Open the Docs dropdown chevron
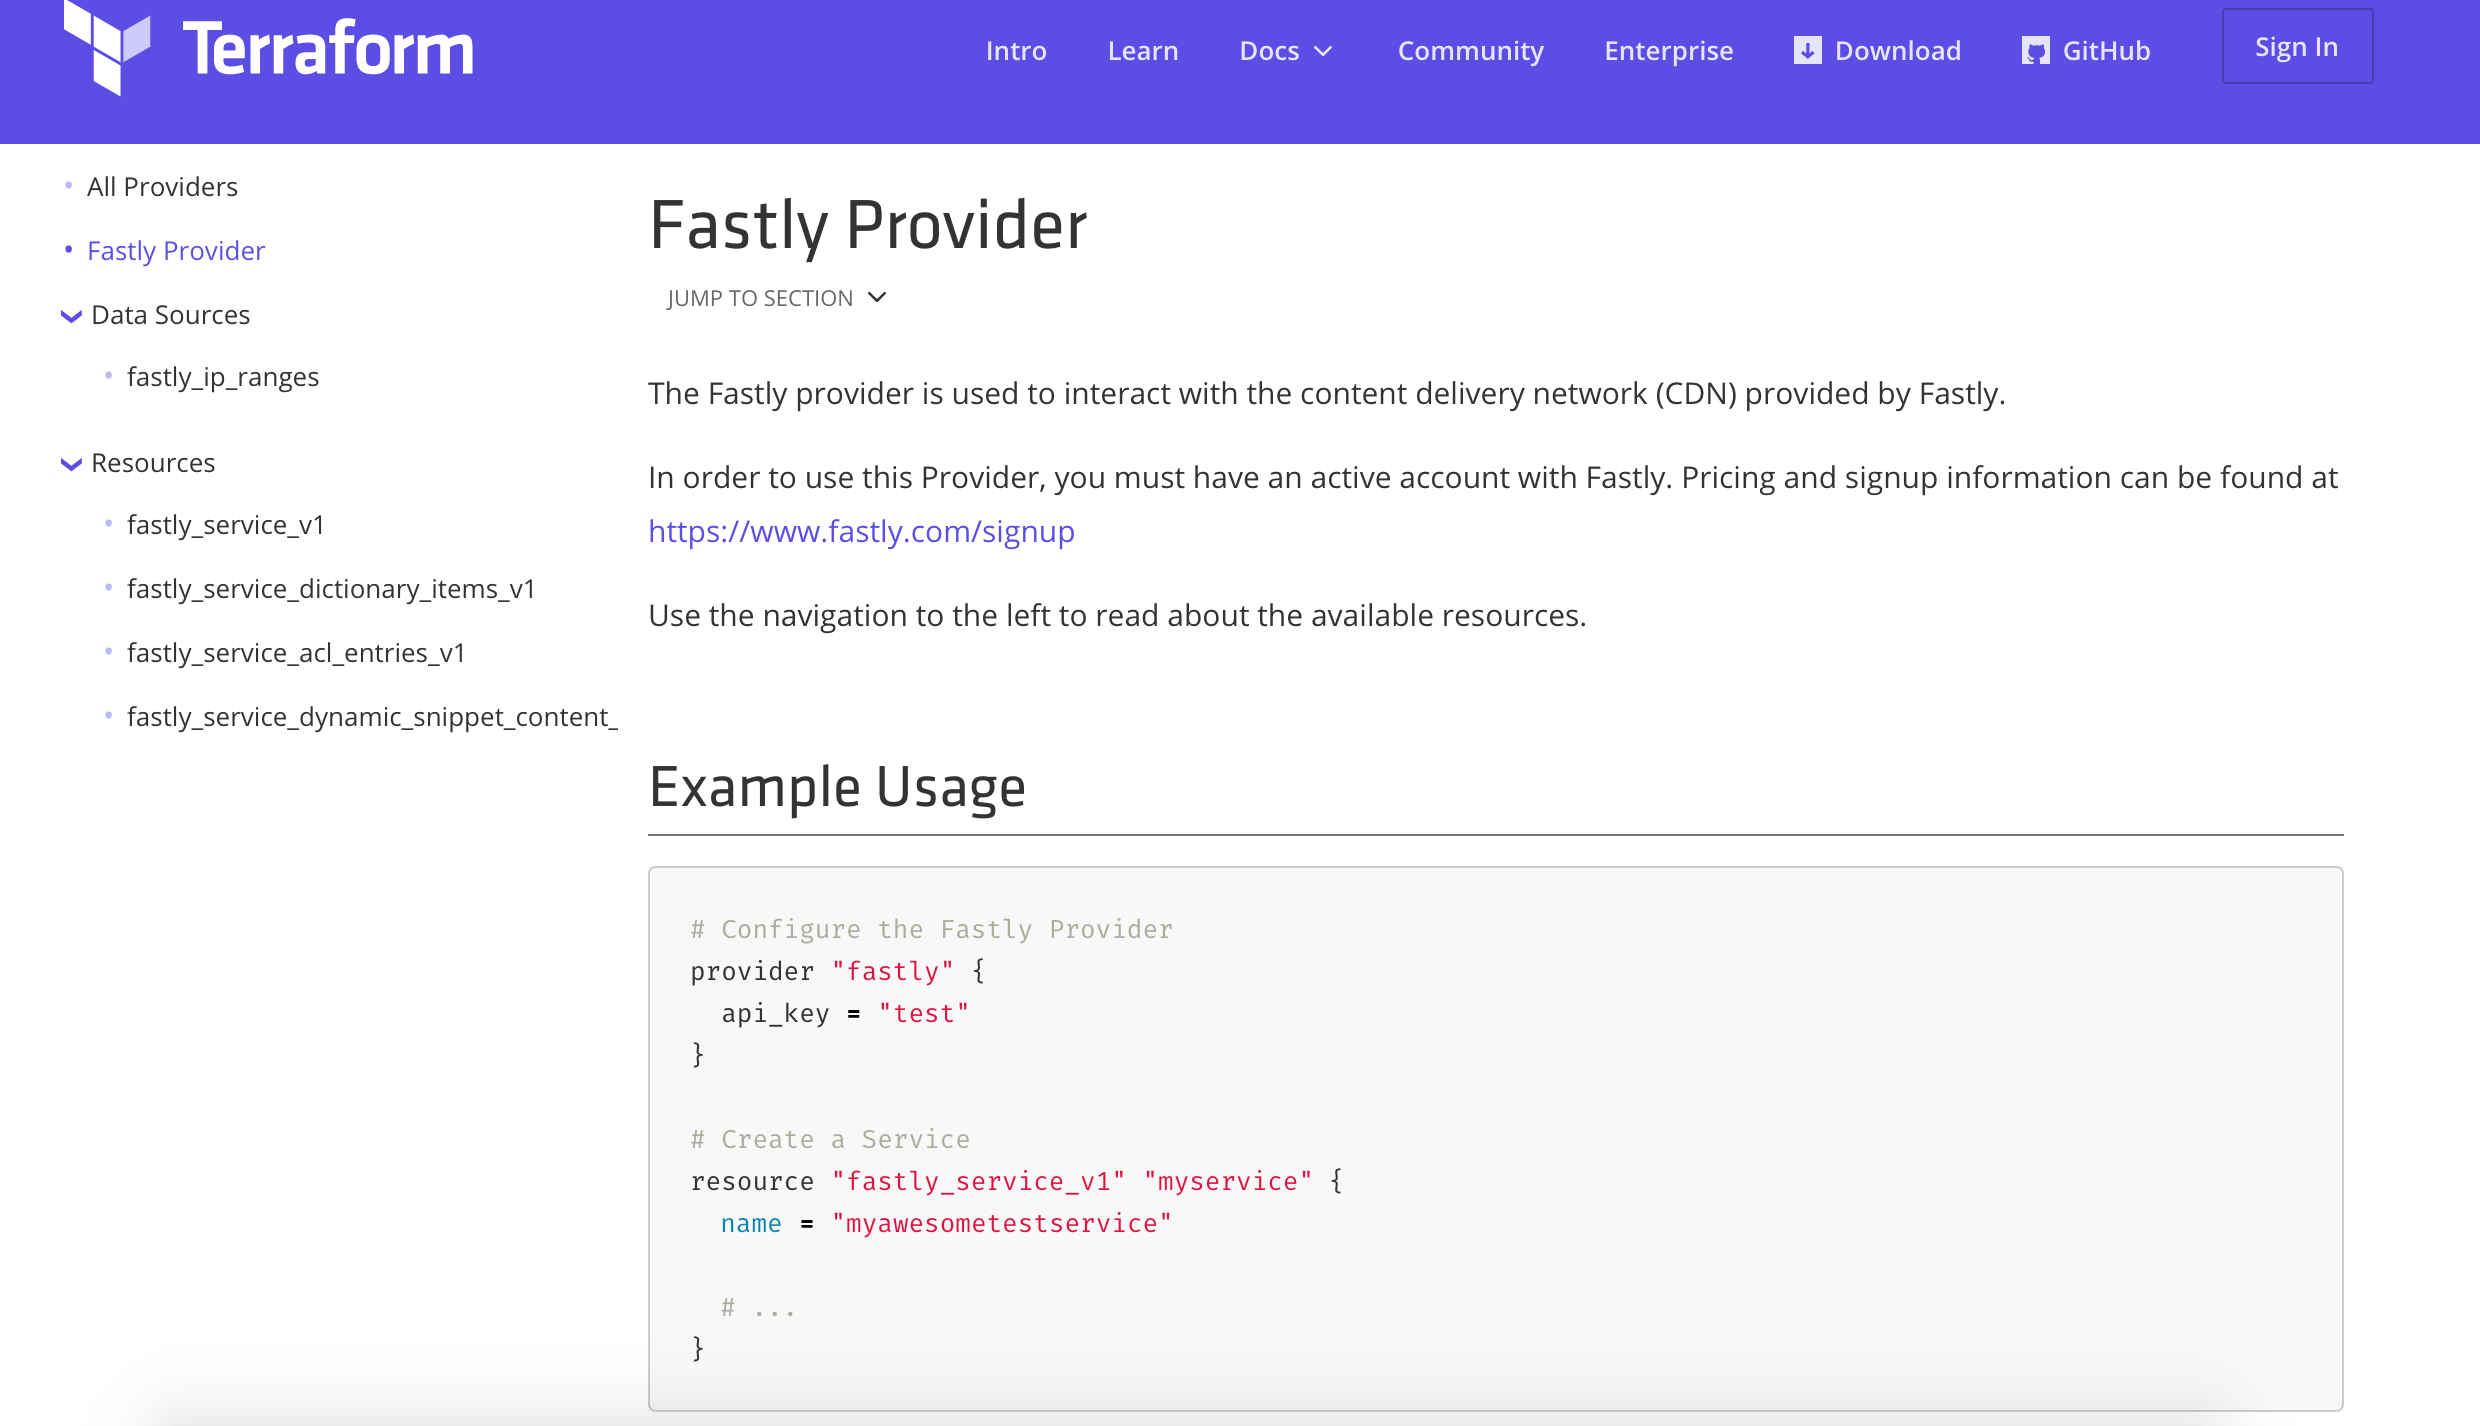Viewport: 2480px width, 1426px height. coord(1324,50)
